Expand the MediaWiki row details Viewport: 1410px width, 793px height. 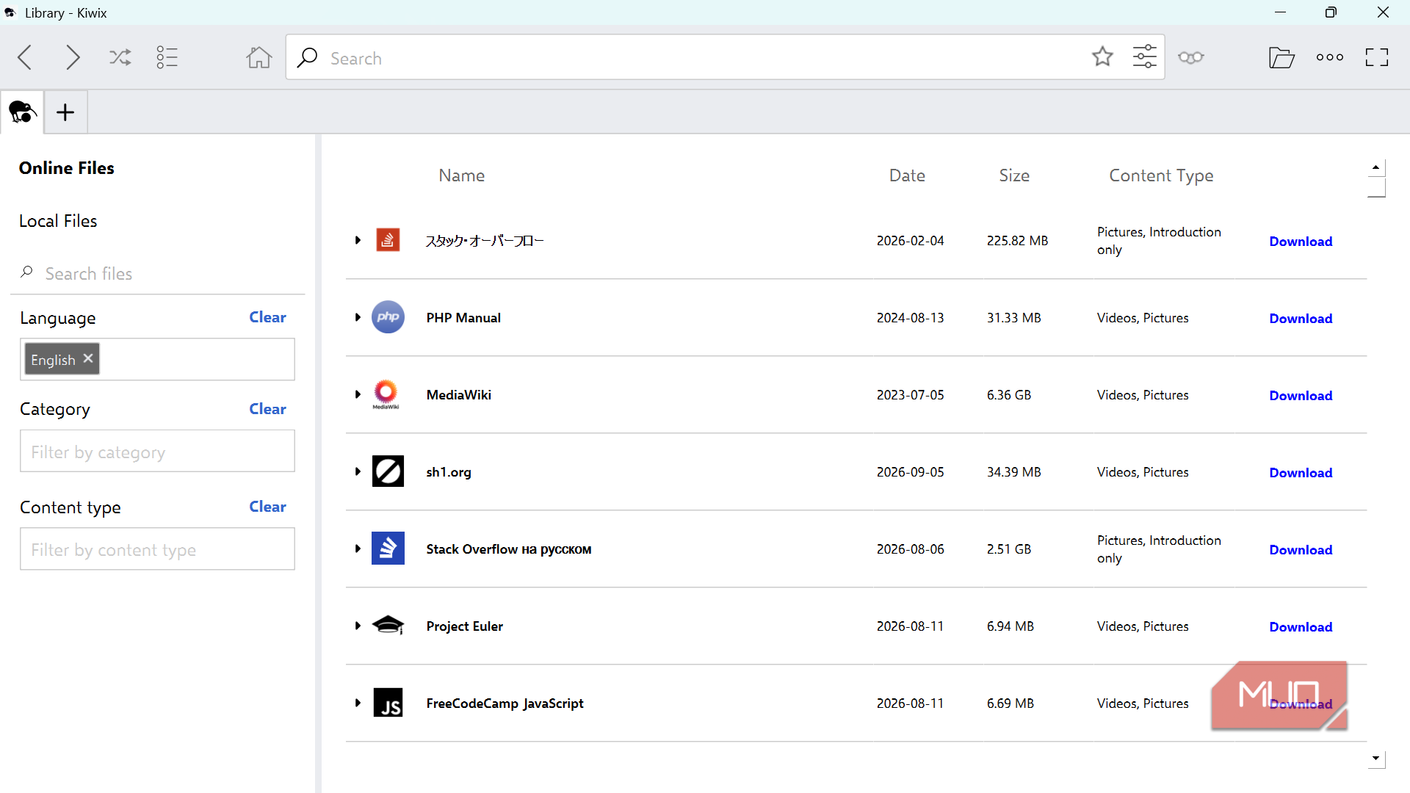[x=357, y=394]
